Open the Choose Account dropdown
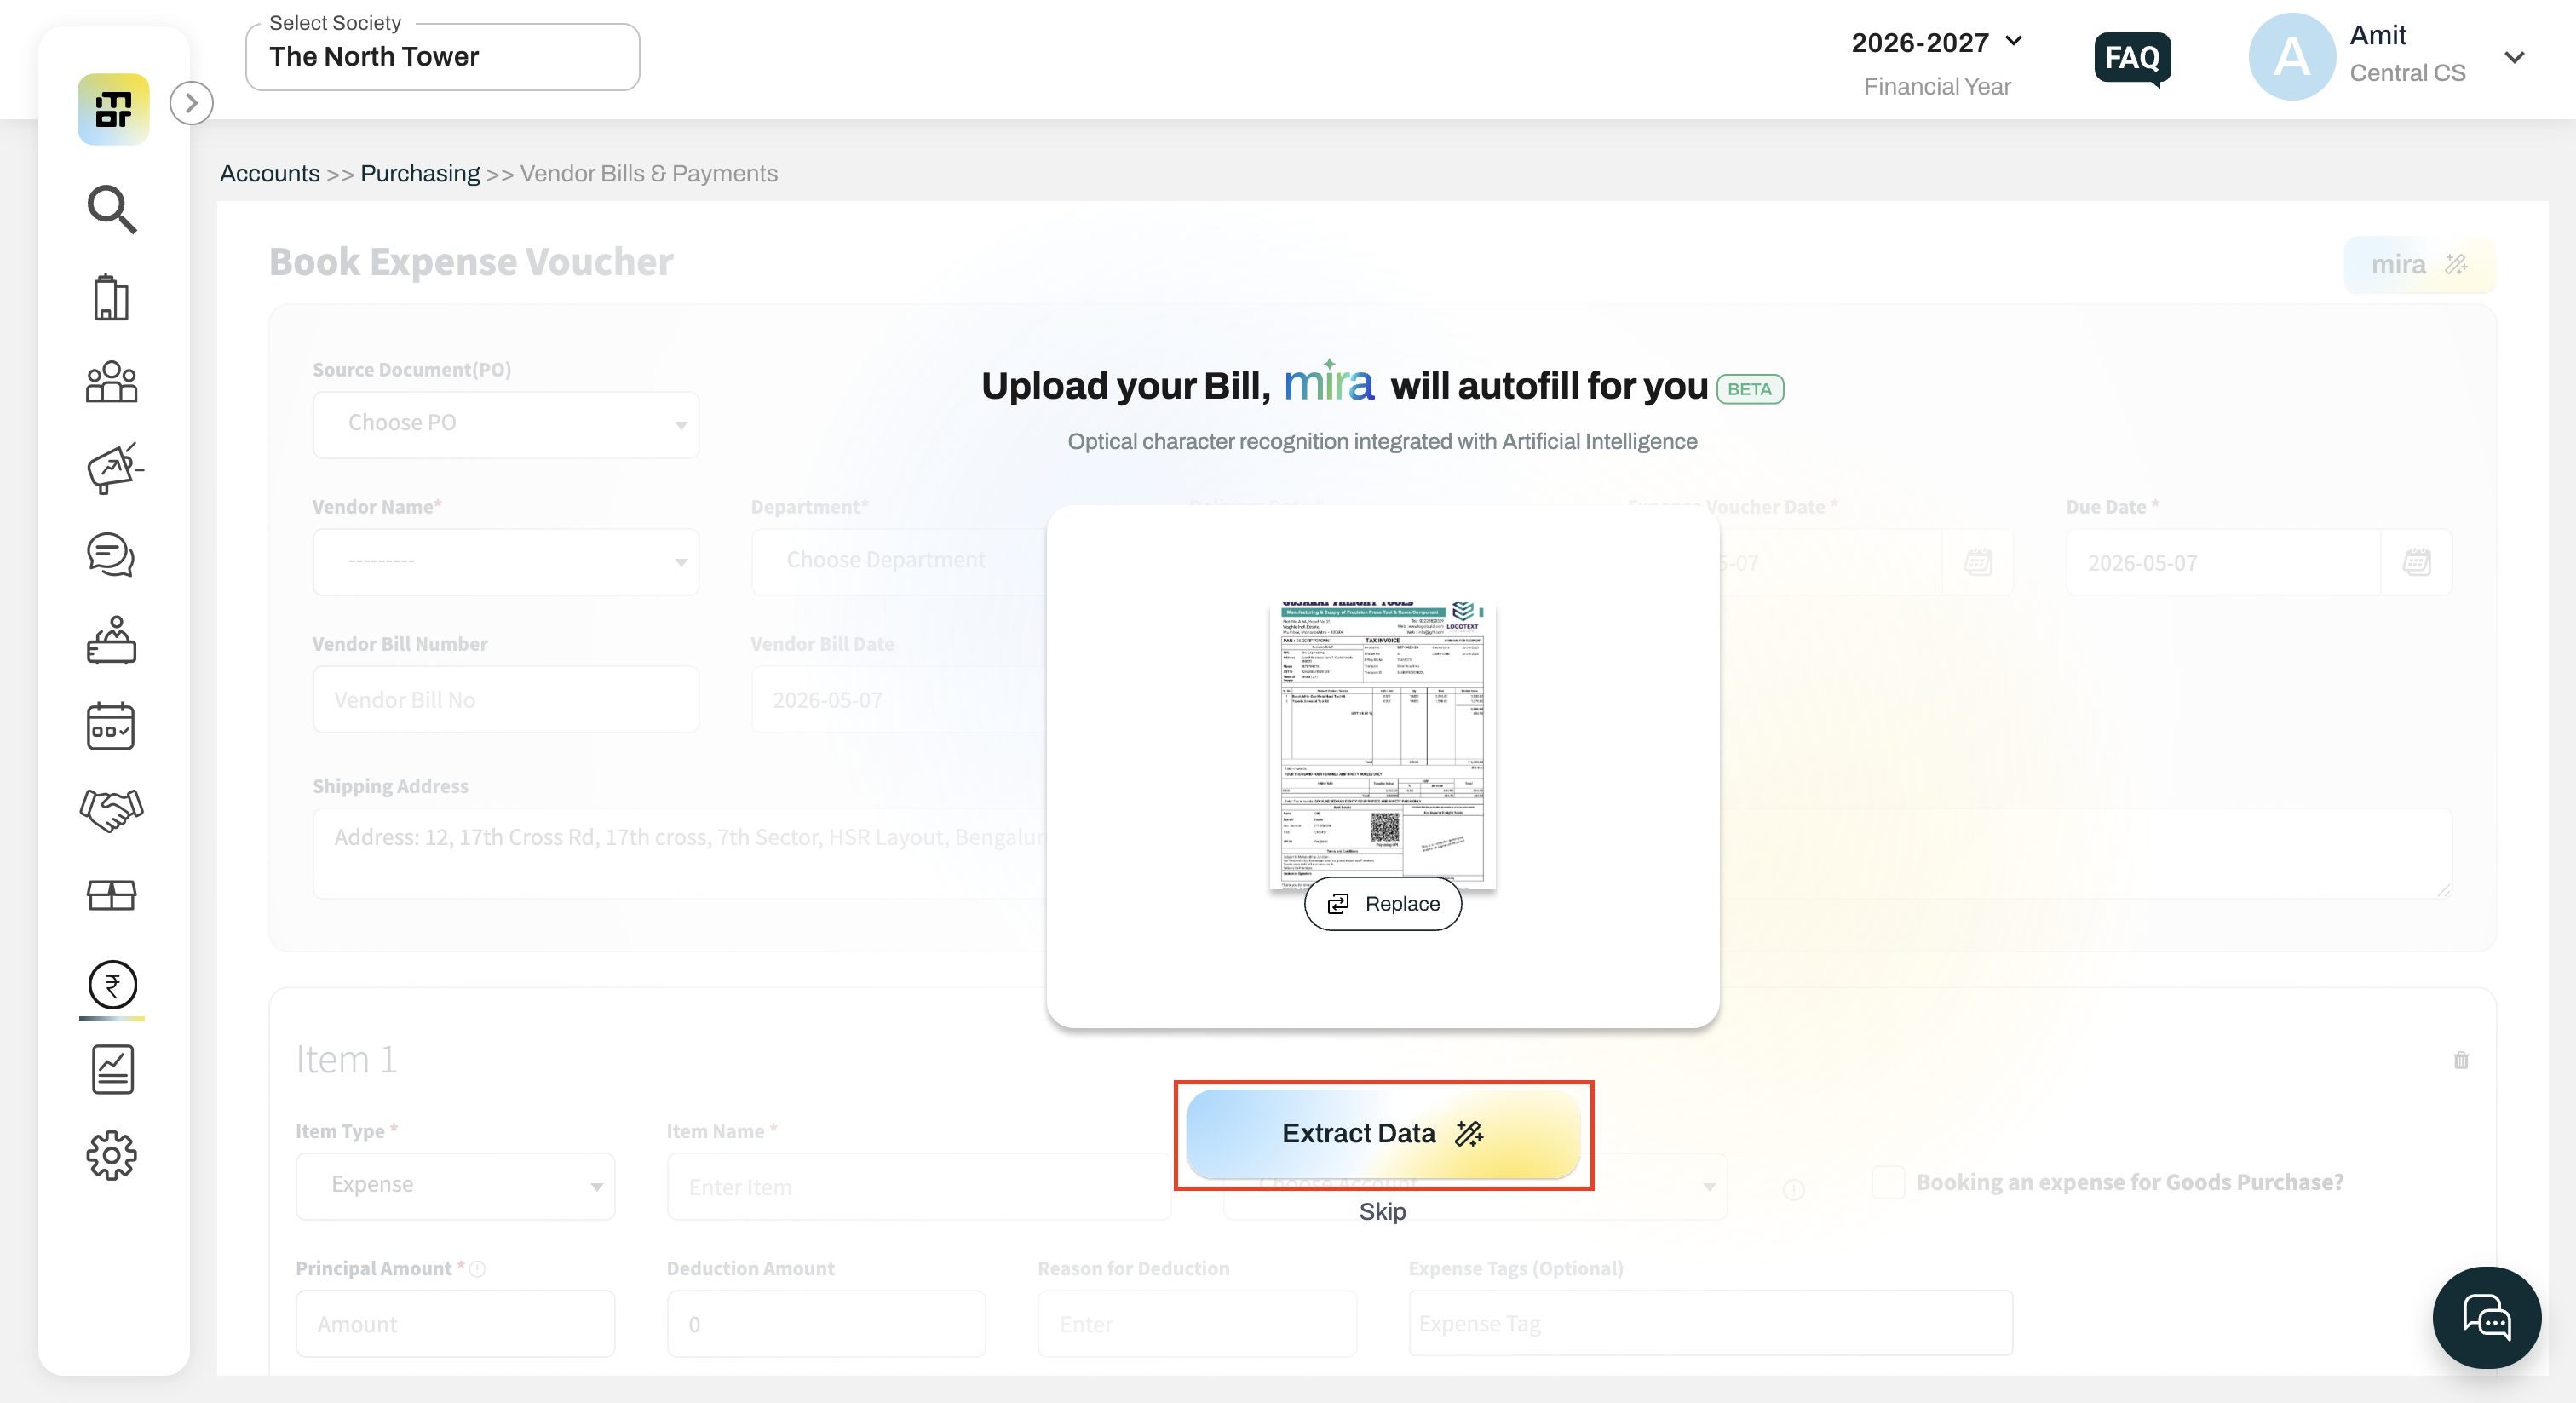 pos(1475,1186)
